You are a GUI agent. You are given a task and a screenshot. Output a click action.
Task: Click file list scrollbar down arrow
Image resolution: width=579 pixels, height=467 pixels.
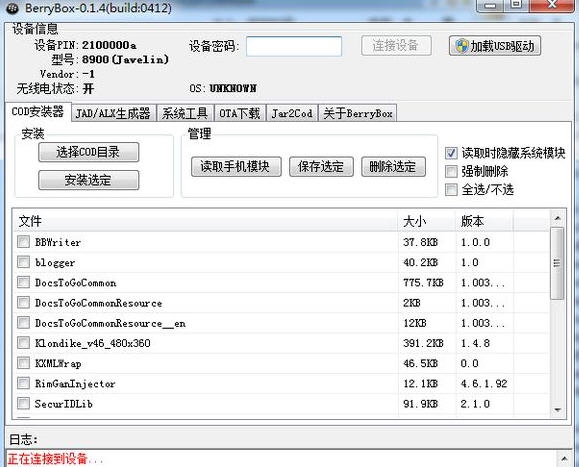click(557, 410)
